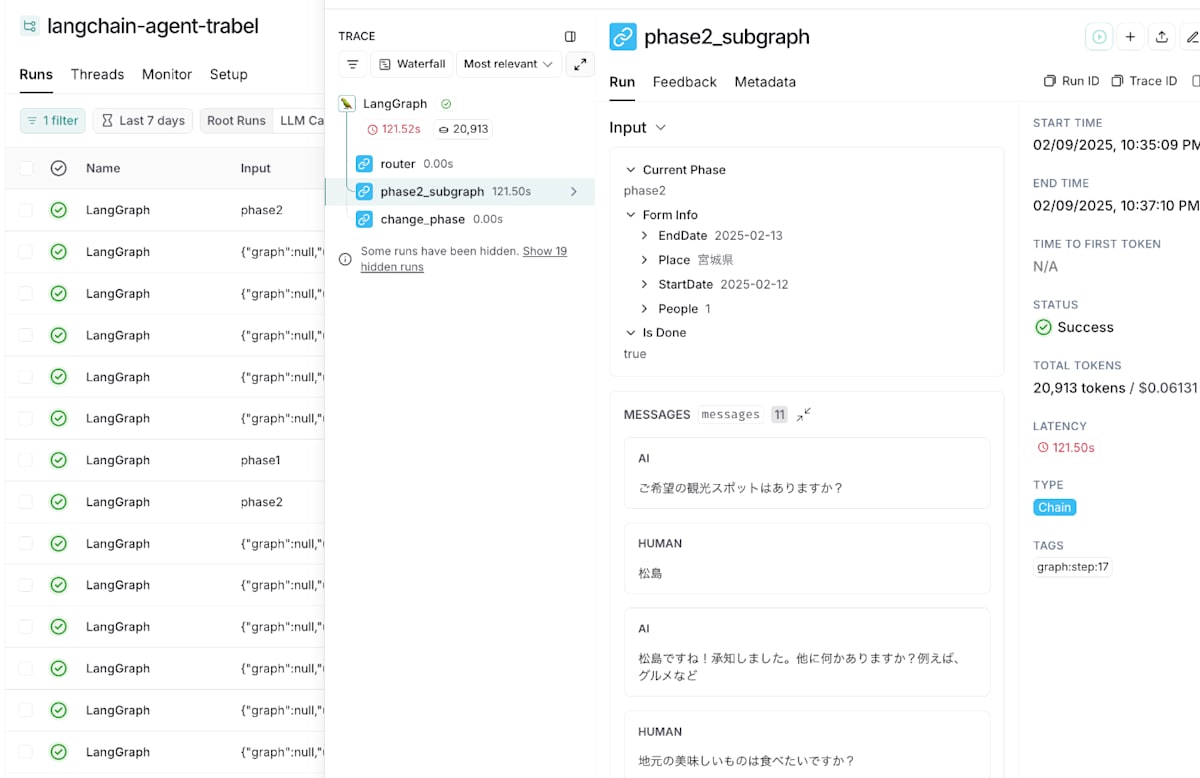Toggle the select-all runs checkbox
This screenshot has height=778, width=1200.
[26, 168]
